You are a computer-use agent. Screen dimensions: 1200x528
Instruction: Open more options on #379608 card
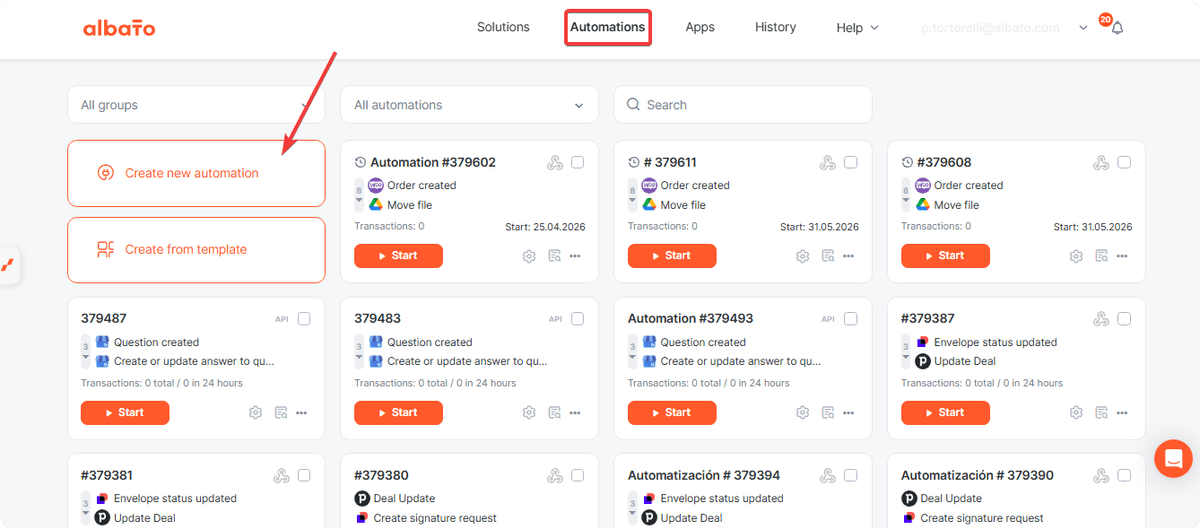(1122, 256)
